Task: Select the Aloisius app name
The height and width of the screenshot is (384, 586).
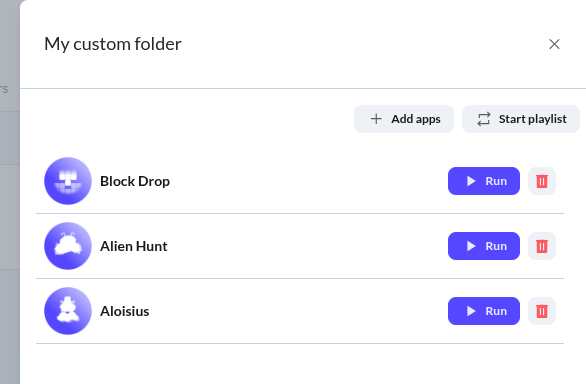Action: 125,311
